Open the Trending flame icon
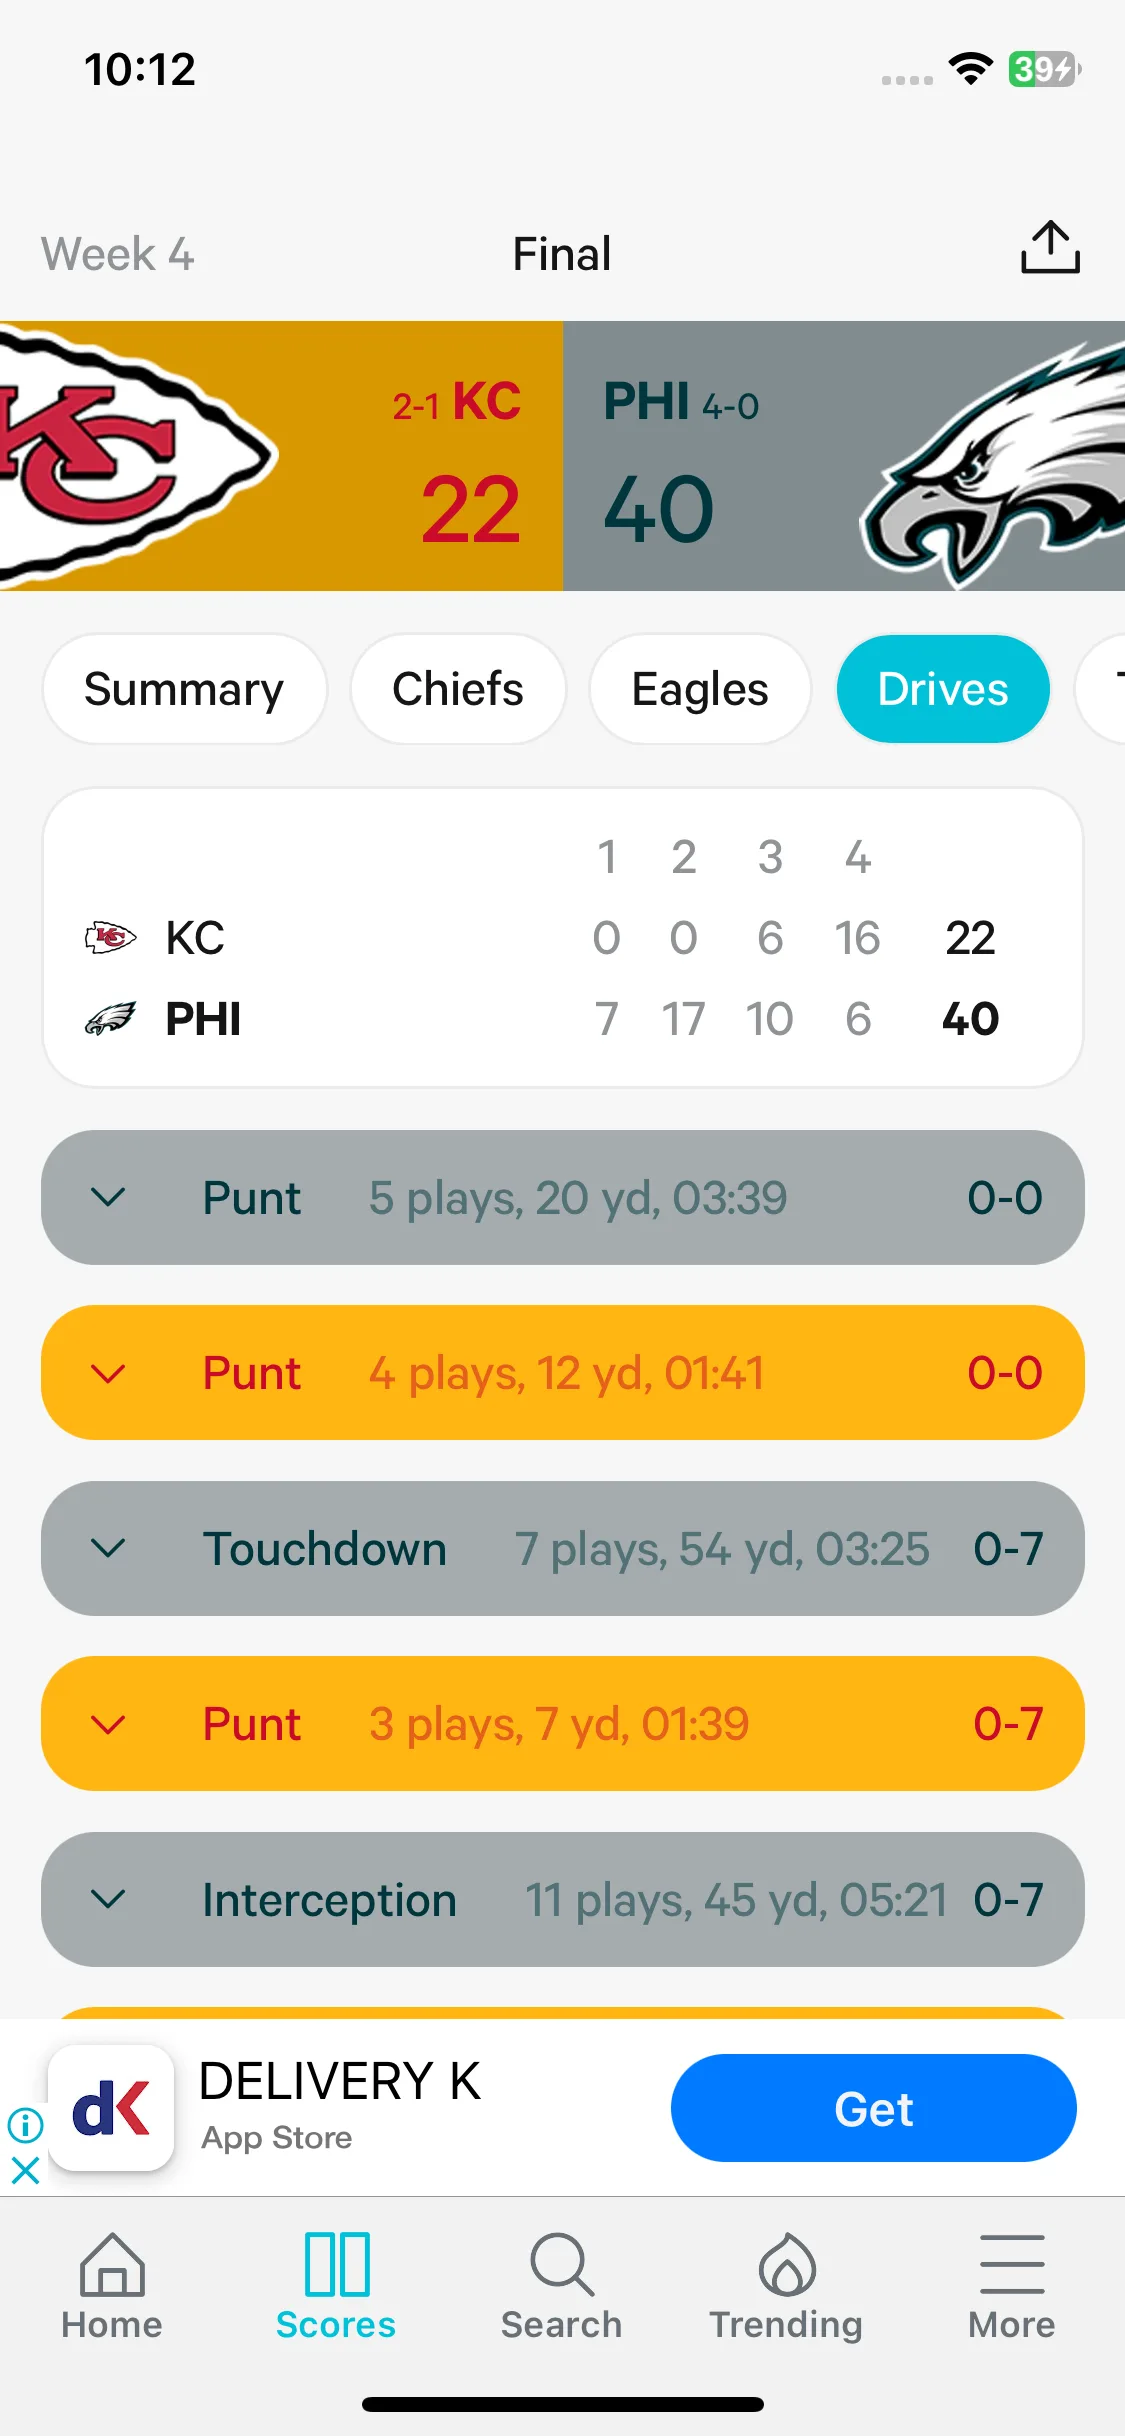Image resolution: width=1125 pixels, height=2436 pixels. click(787, 2265)
